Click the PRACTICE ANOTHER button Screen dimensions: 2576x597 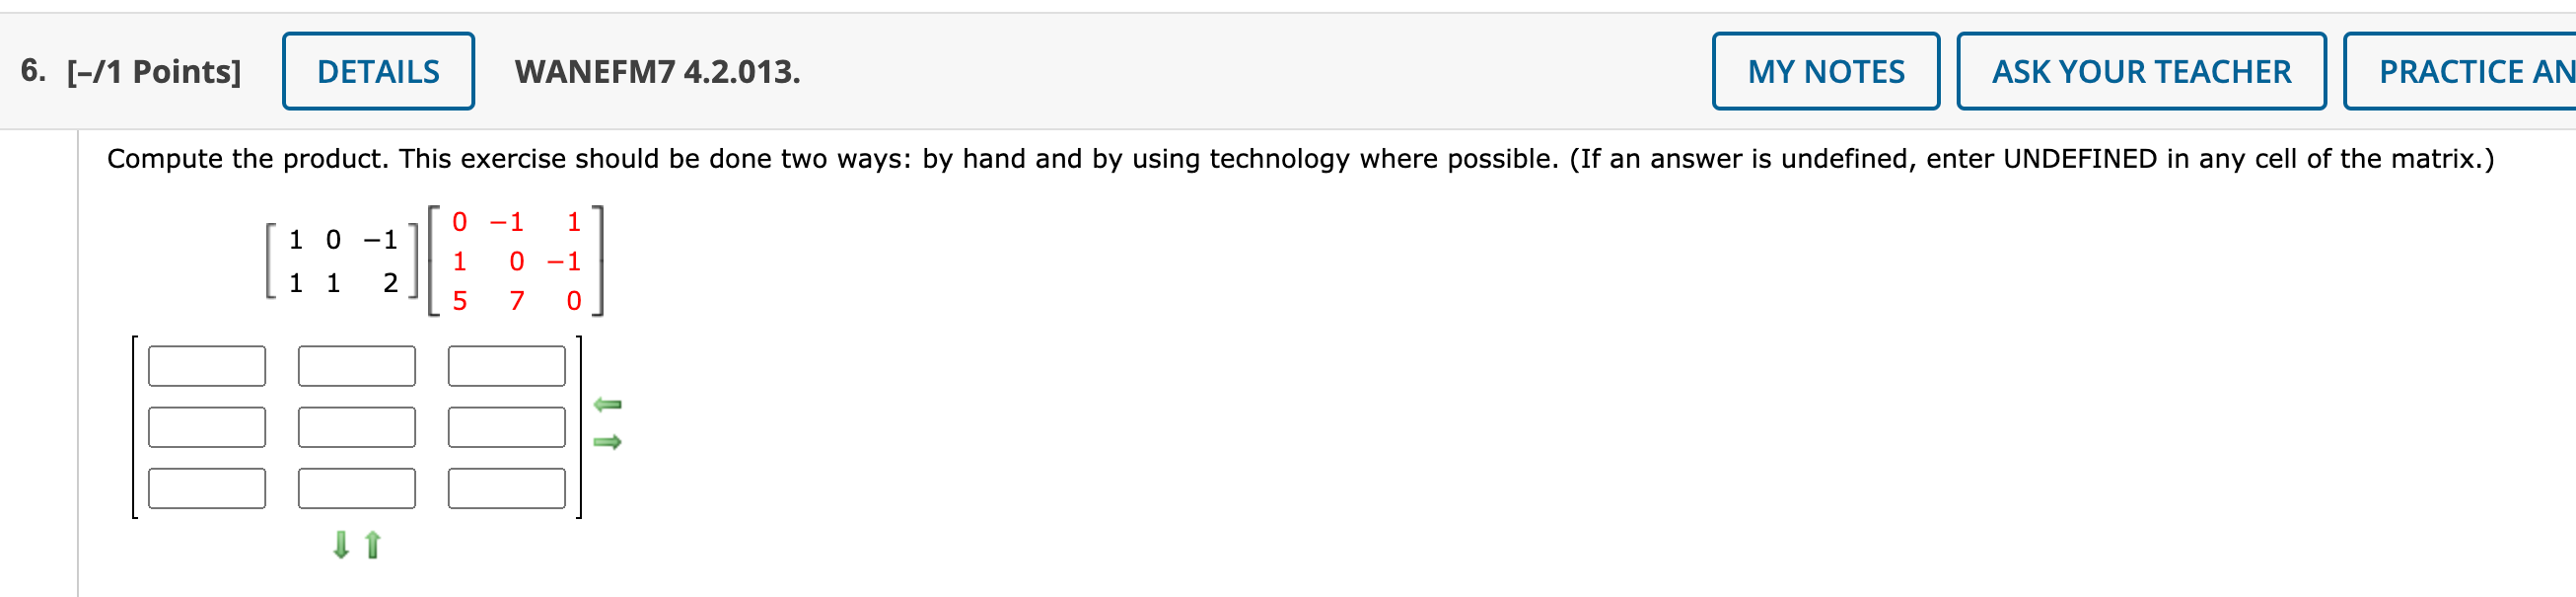[x=2461, y=71]
